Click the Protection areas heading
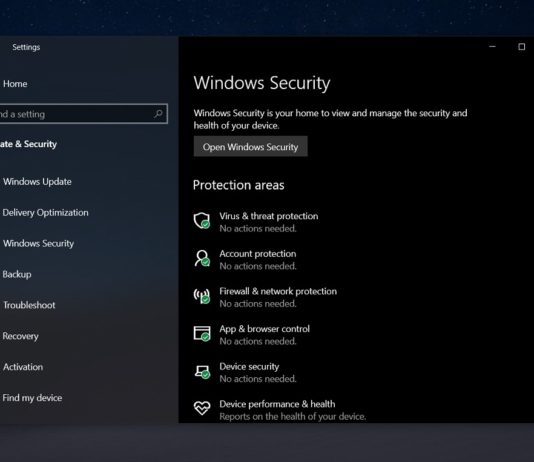The height and width of the screenshot is (462, 534). 238,185
